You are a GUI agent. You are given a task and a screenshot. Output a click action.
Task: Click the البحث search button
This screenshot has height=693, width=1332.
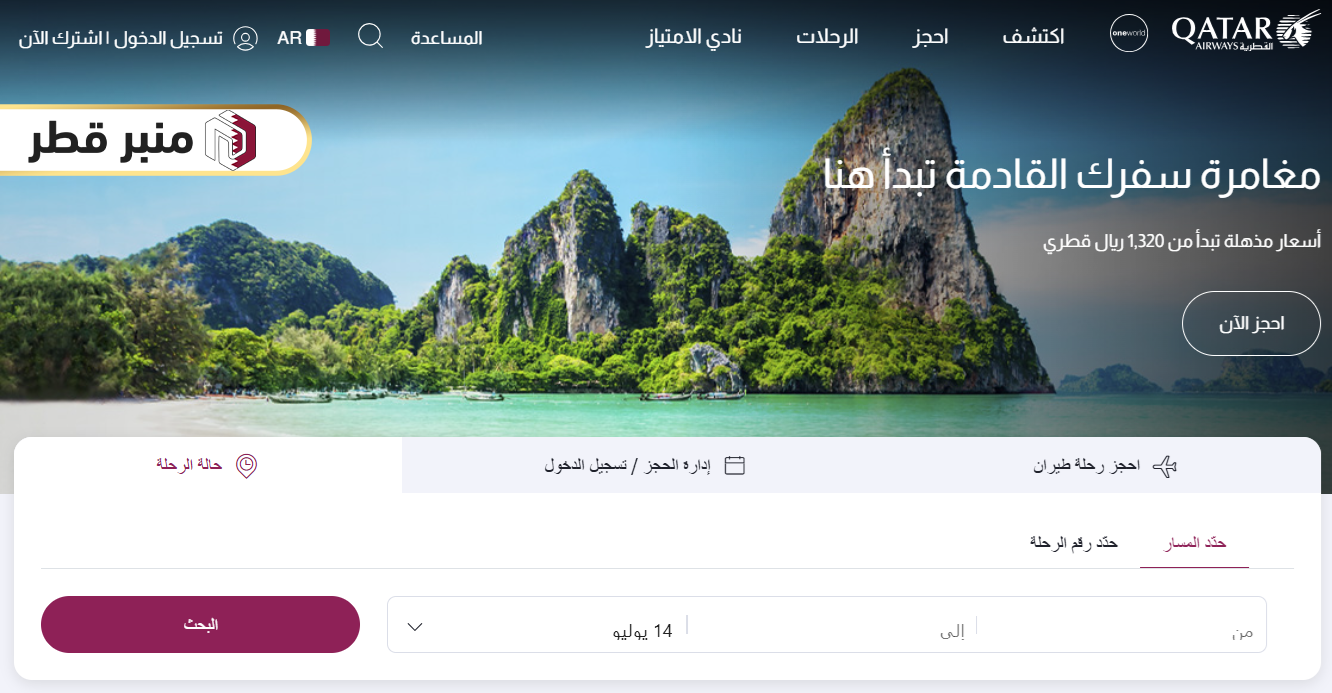pos(200,625)
